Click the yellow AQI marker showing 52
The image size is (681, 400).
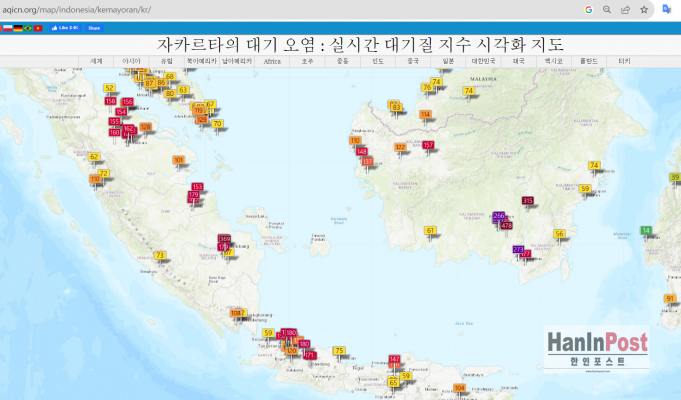(x=109, y=88)
